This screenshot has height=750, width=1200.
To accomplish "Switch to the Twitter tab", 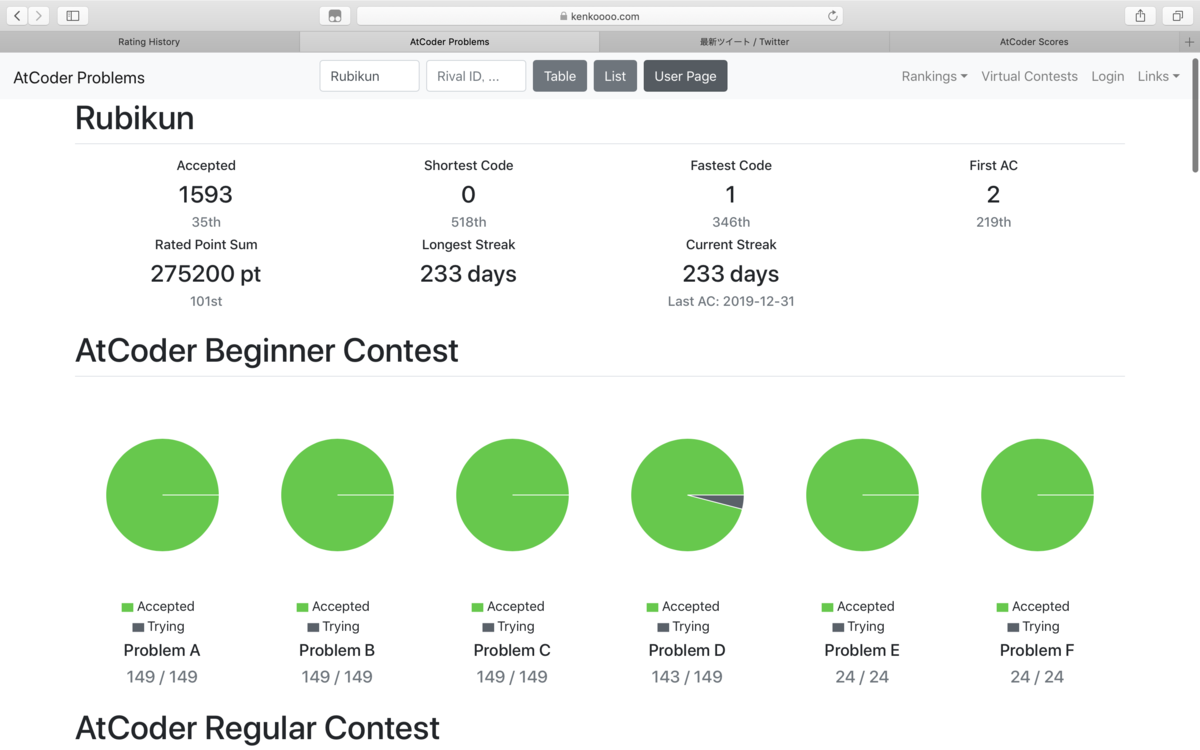I will click(x=744, y=42).
